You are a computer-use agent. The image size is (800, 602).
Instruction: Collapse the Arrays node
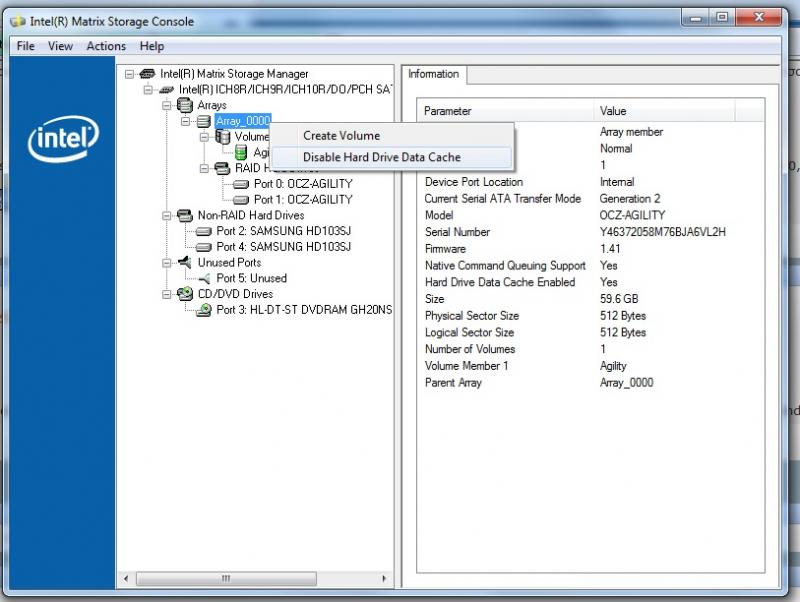pyautogui.click(x=167, y=106)
